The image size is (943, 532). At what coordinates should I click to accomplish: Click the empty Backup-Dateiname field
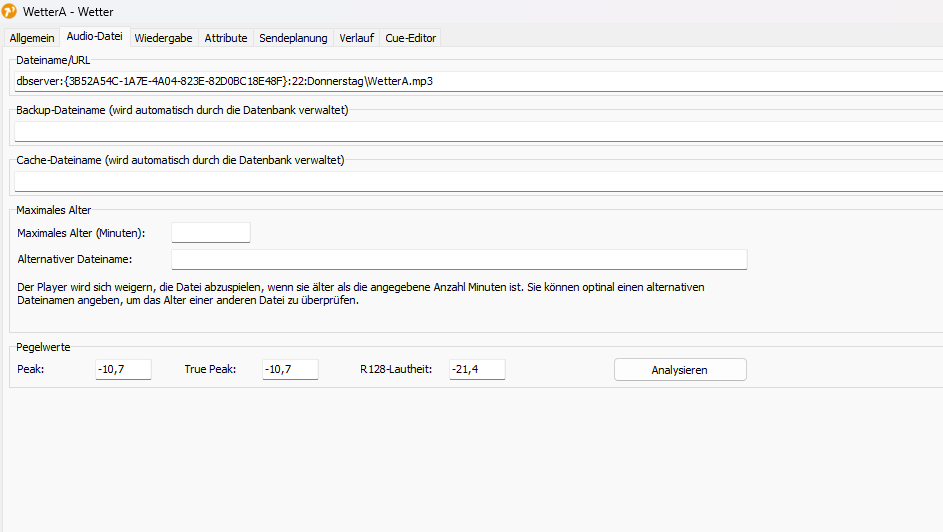(479, 132)
